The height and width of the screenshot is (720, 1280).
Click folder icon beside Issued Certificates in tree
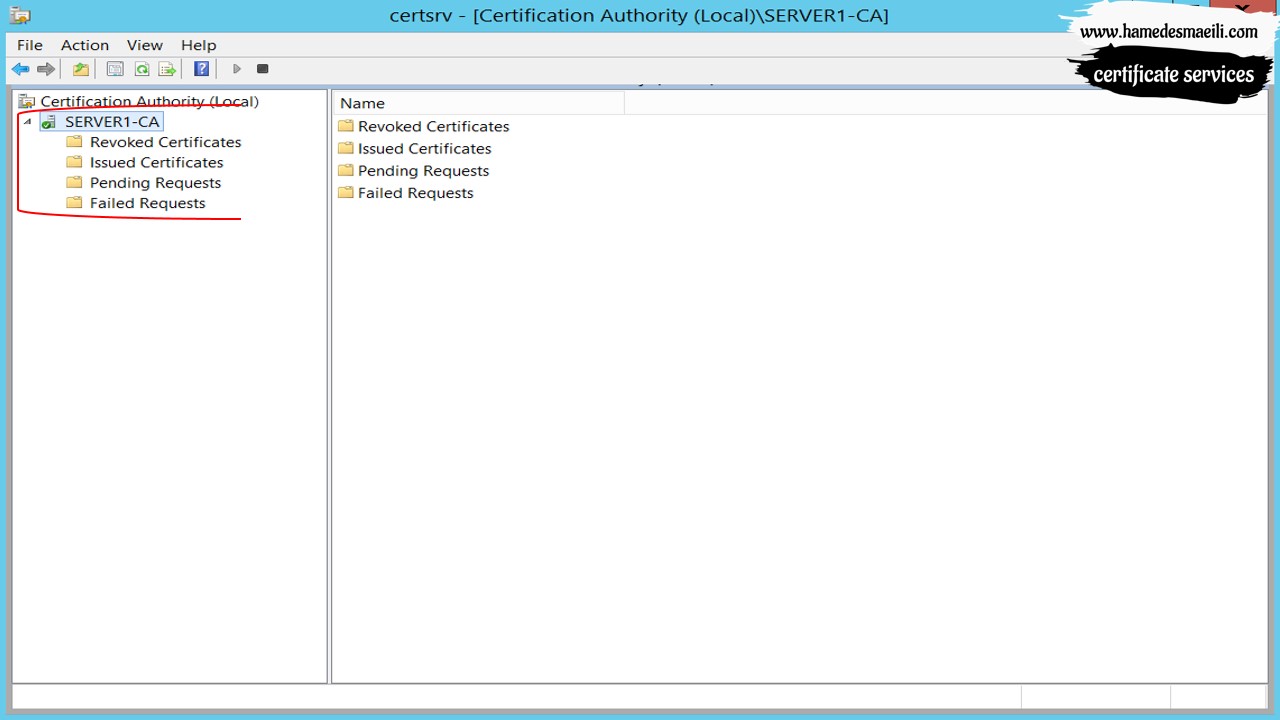click(x=74, y=162)
